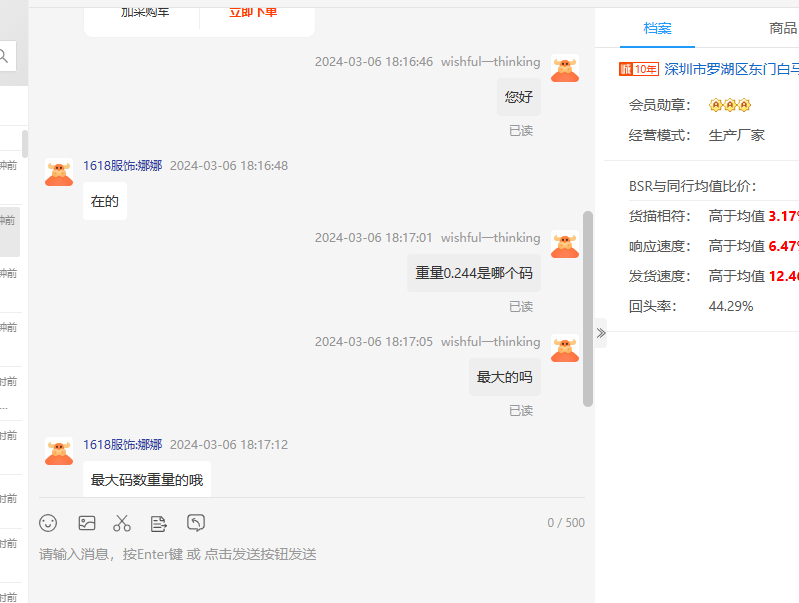Image resolution: width=799 pixels, height=603 pixels.
Task: Open the 深圳市罗湖区东门 shop link
Action: coord(731,69)
